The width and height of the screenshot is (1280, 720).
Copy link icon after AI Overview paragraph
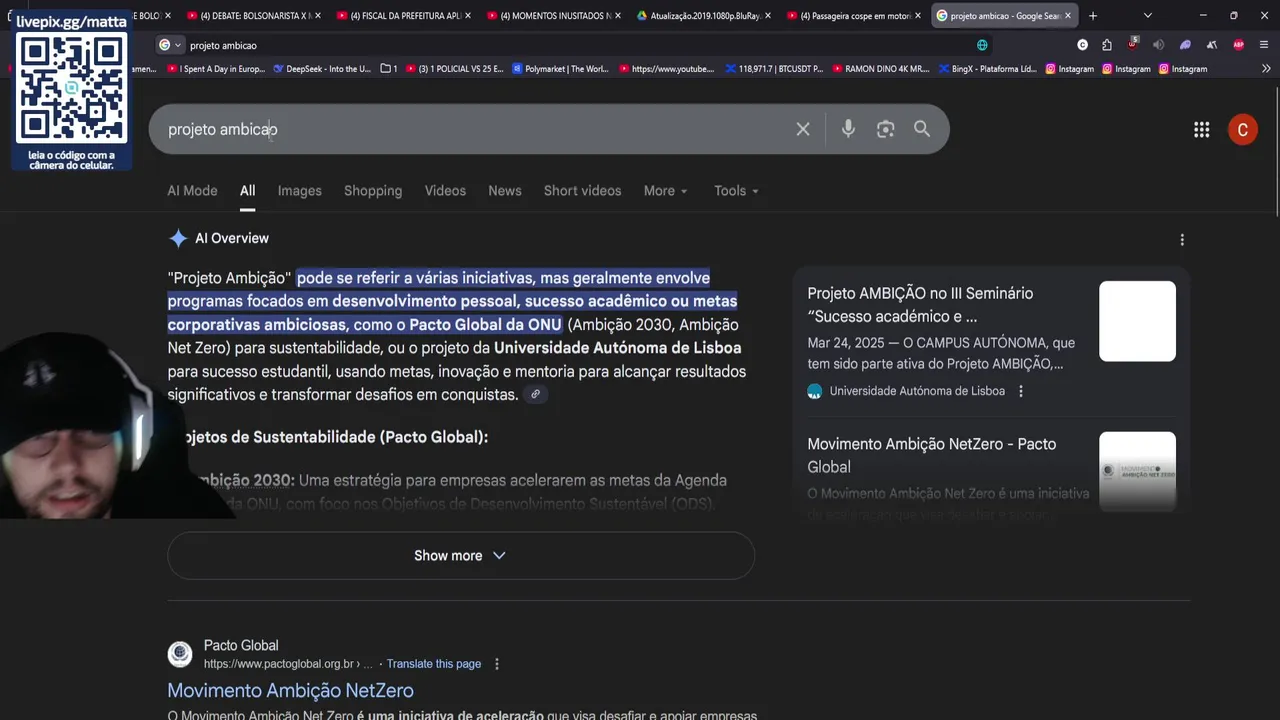(x=536, y=394)
